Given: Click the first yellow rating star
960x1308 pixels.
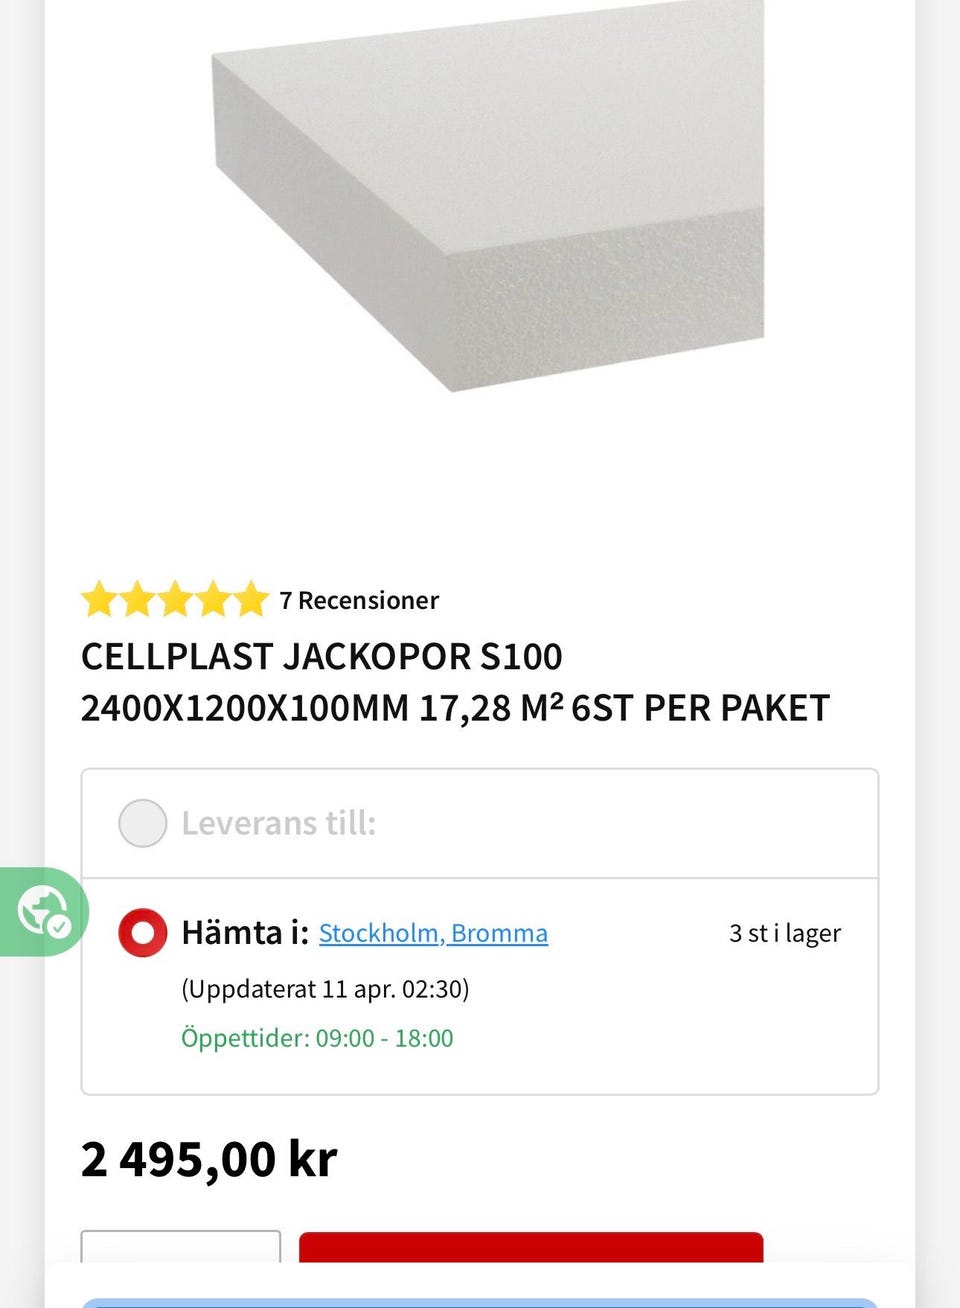Looking at the screenshot, I should point(99,600).
